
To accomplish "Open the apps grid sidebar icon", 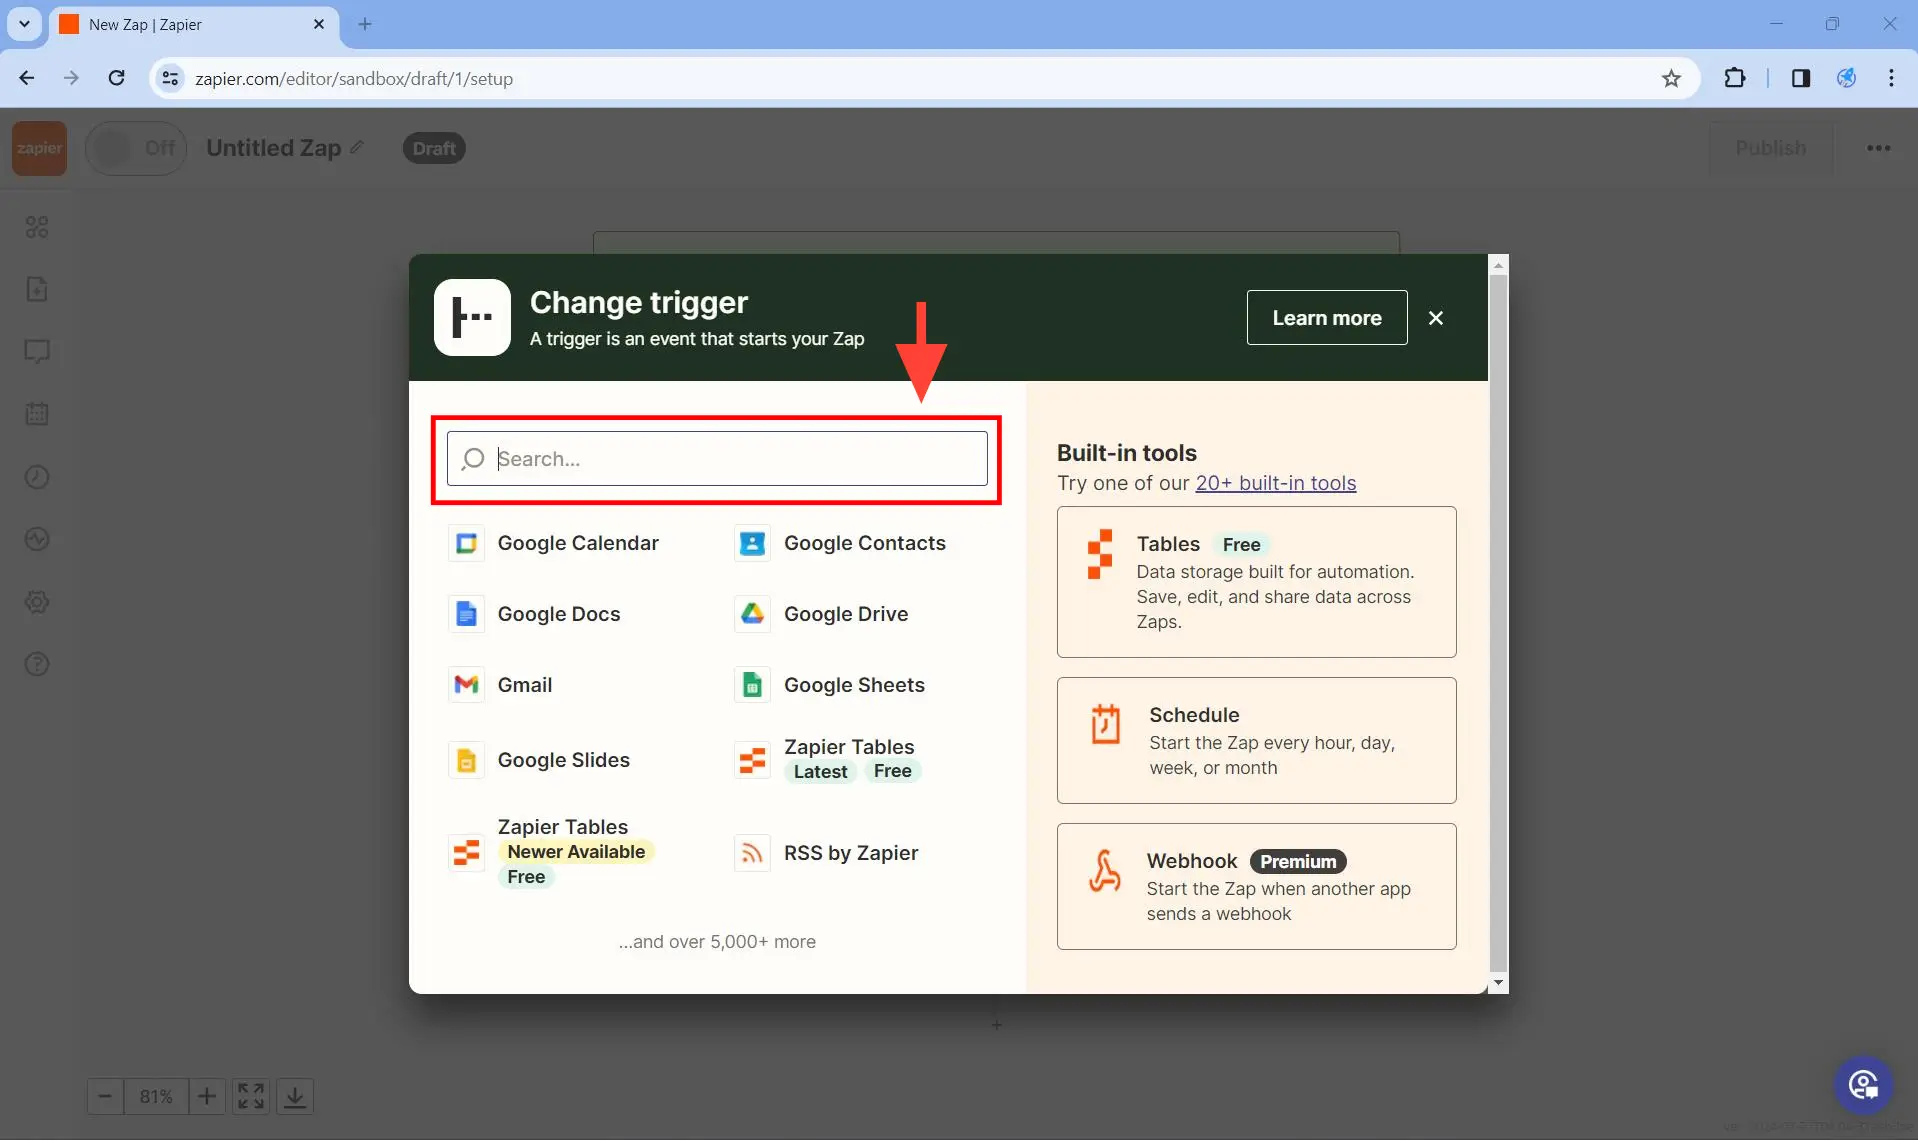I will click(37, 227).
